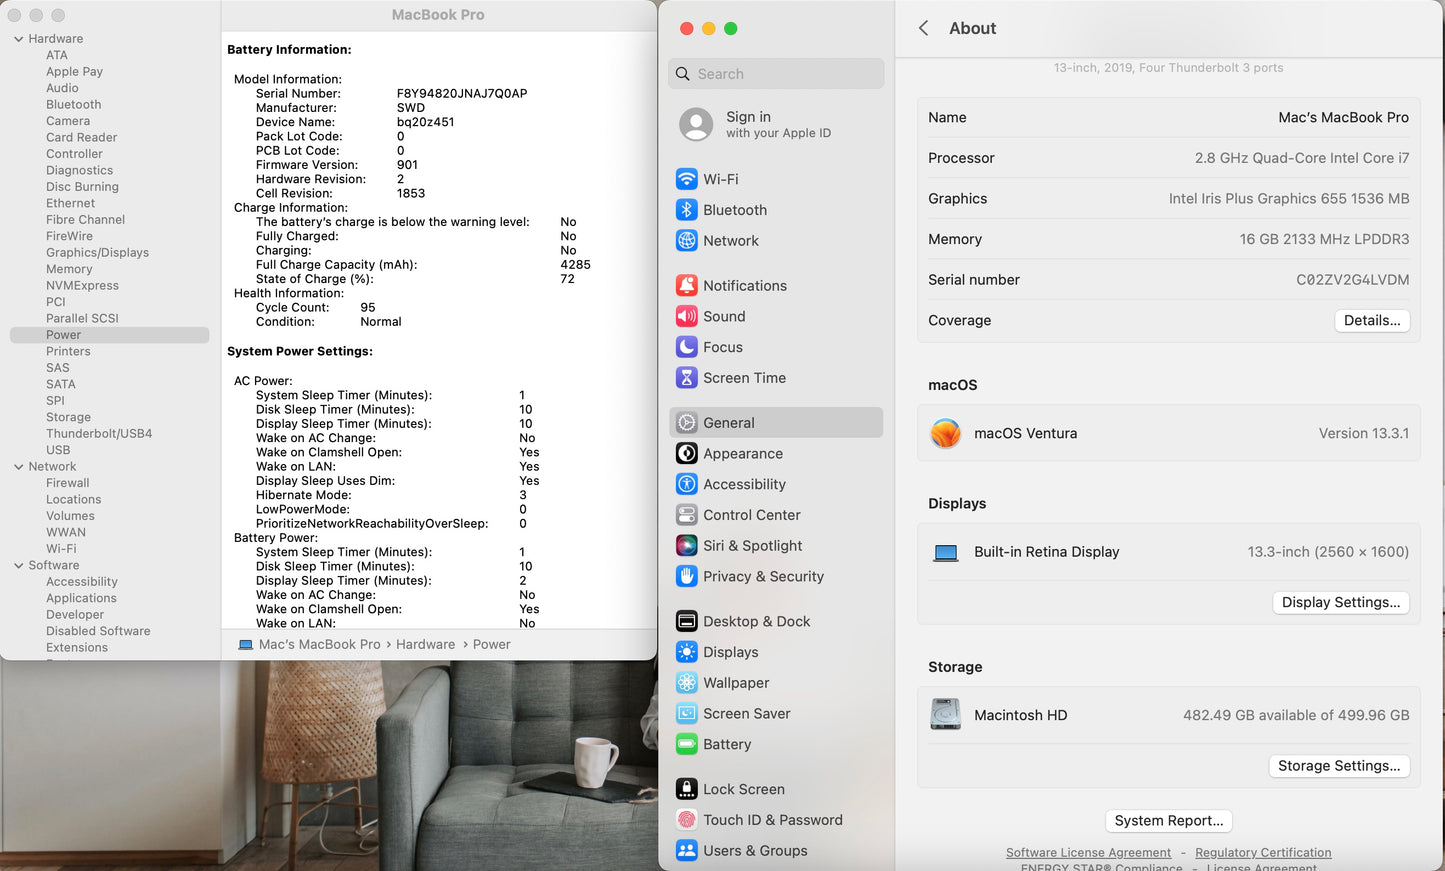Open the Software License Agreement link
The width and height of the screenshot is (1445, 871).
click(x=1088, y=852)
